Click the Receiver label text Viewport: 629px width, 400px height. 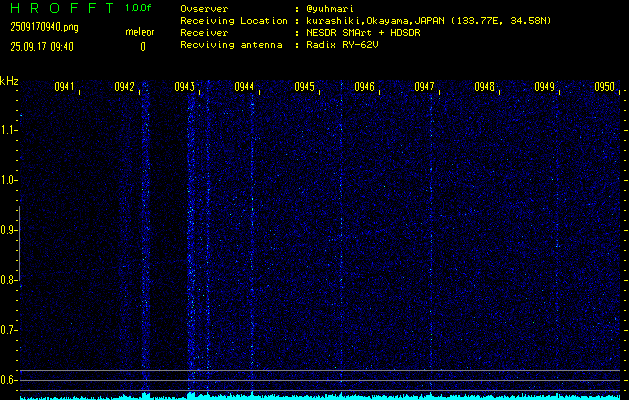[x=204, y=33]
